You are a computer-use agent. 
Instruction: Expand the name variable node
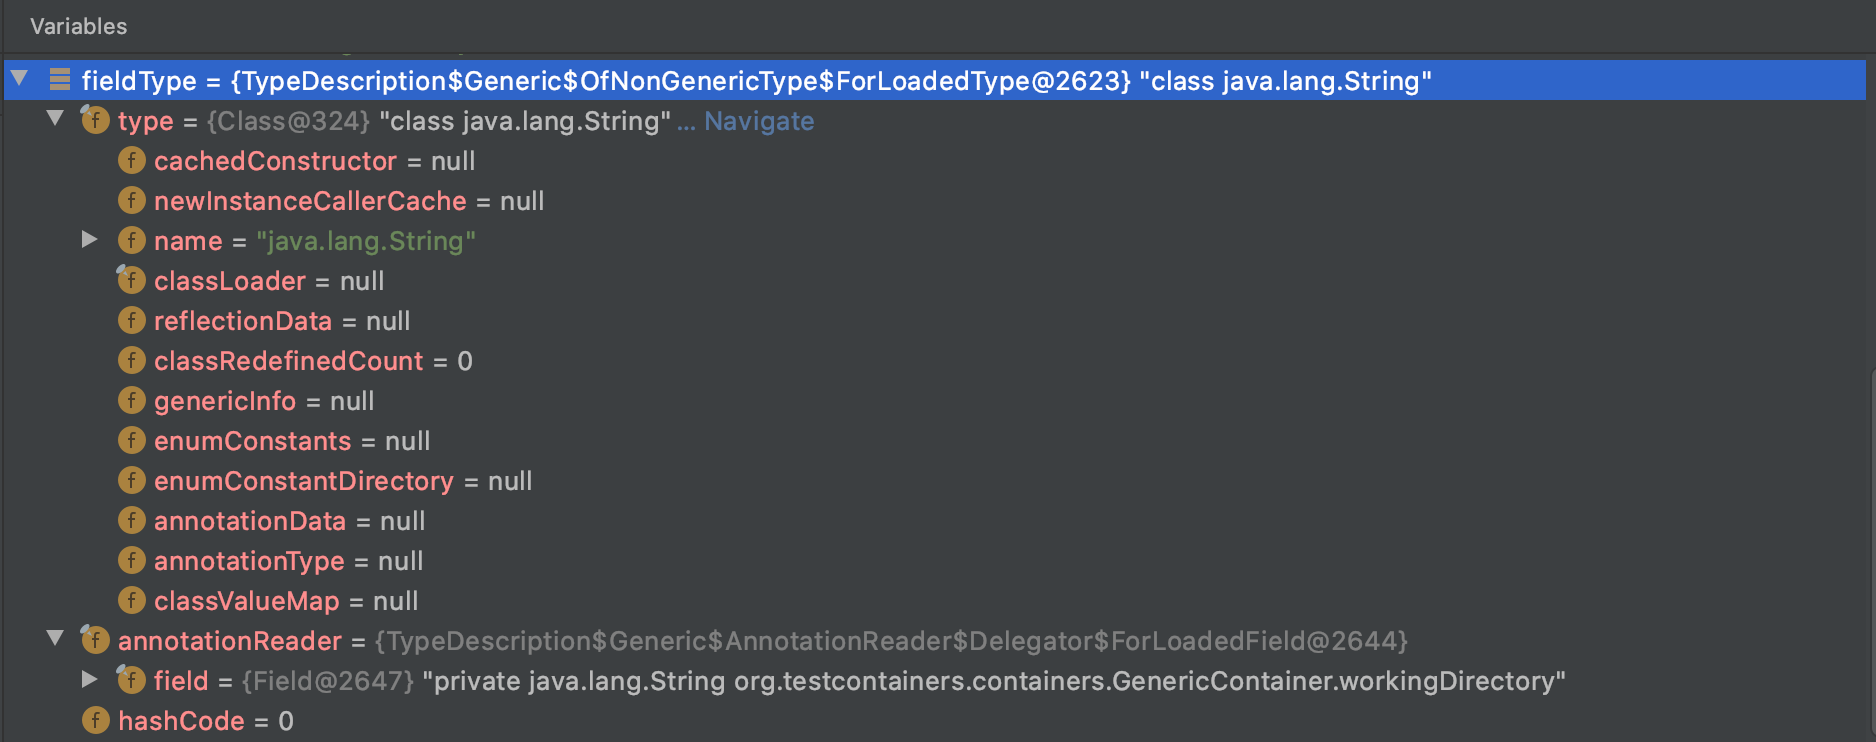[x=90, y=240]
